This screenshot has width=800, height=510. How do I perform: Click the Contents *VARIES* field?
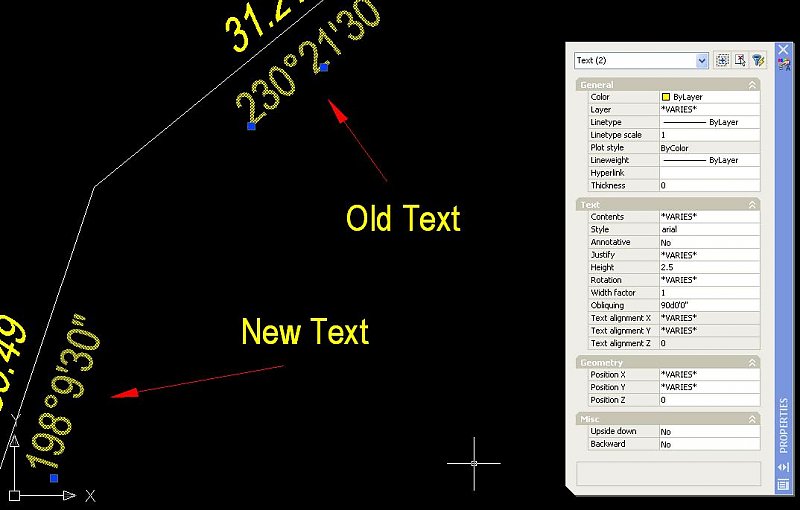709,217
